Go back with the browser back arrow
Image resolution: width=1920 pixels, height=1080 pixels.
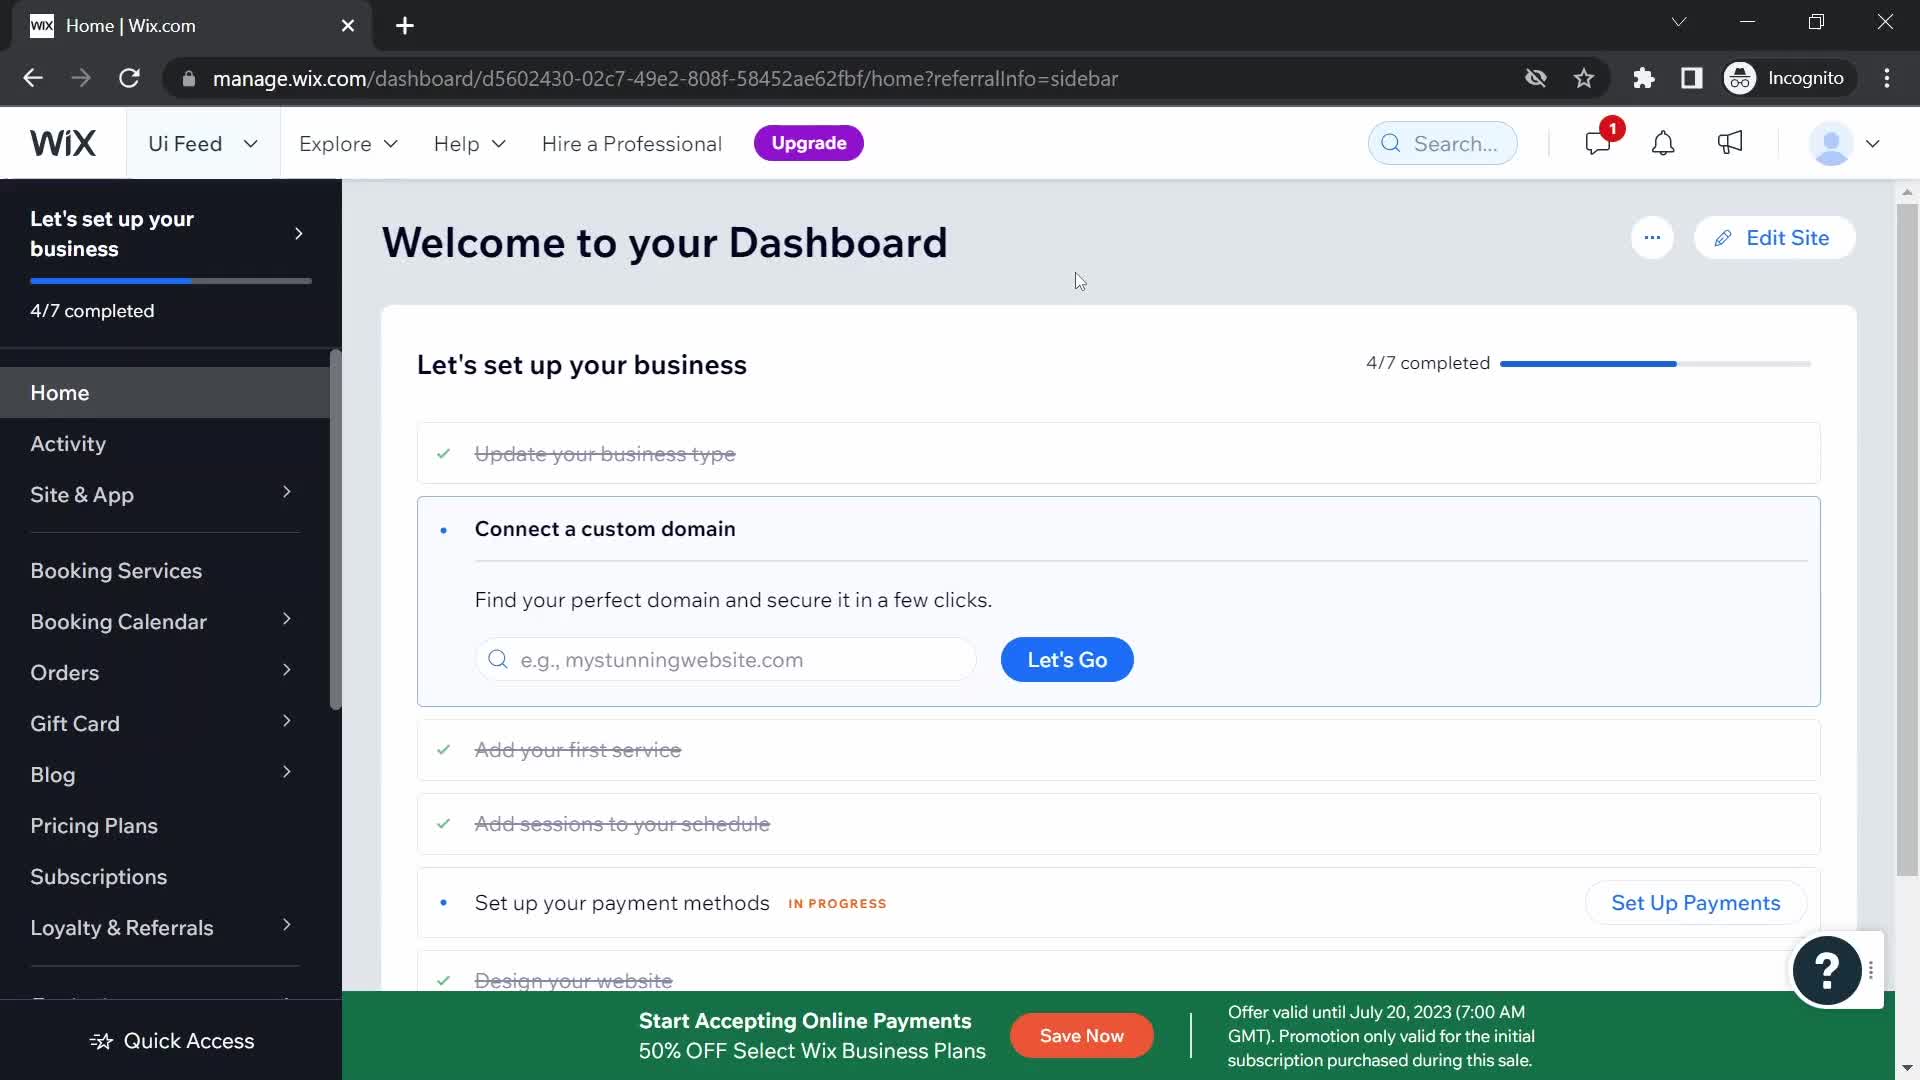click(33, 78)
